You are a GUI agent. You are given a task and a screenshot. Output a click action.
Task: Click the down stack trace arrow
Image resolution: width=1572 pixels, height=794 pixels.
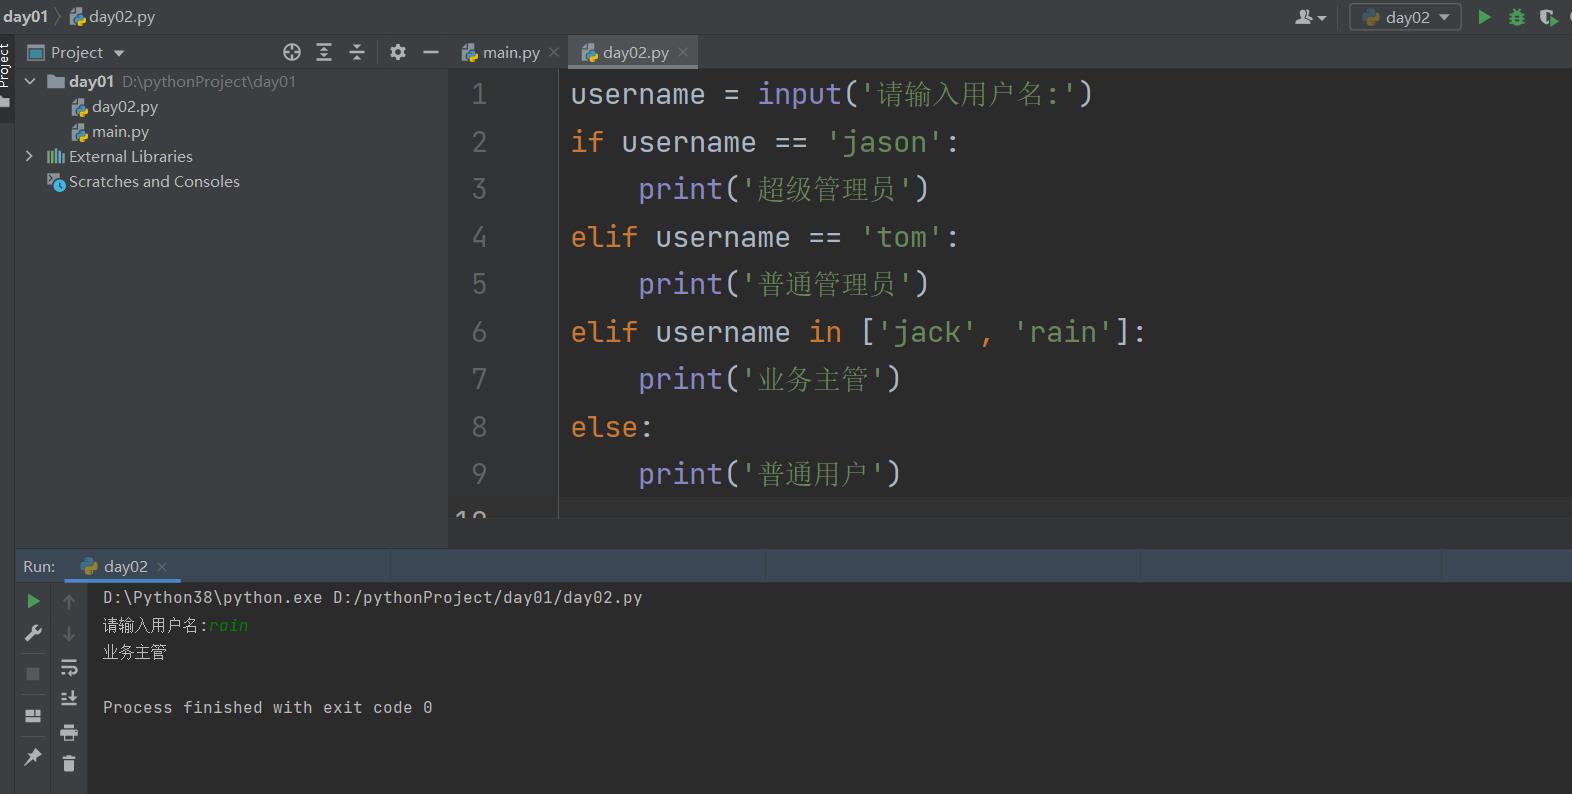point(69,633)
